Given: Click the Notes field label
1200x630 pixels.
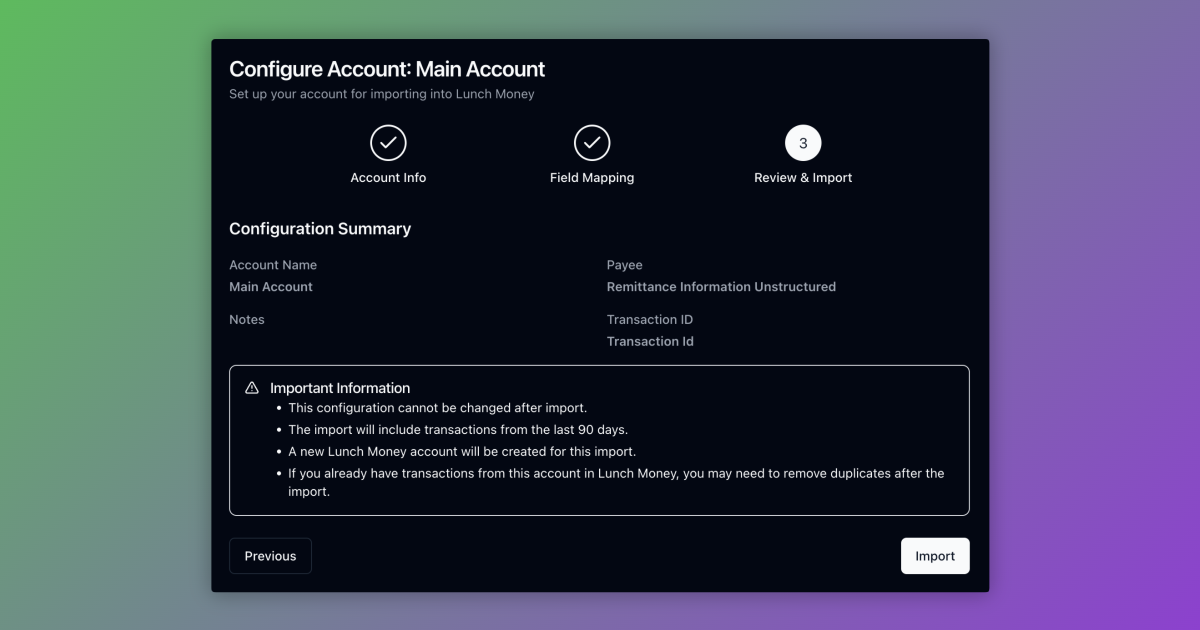Looking at the screenshot, I should [247, 320].
